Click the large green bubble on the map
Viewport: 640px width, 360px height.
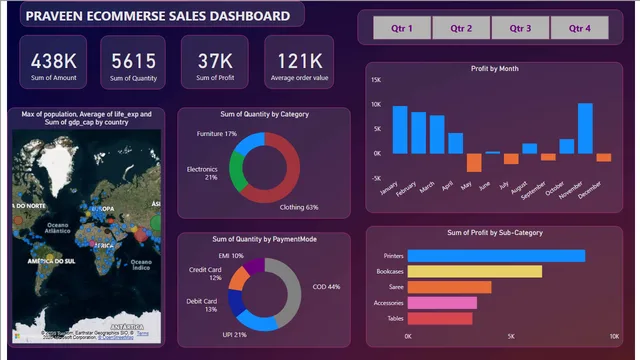(156, 223)
